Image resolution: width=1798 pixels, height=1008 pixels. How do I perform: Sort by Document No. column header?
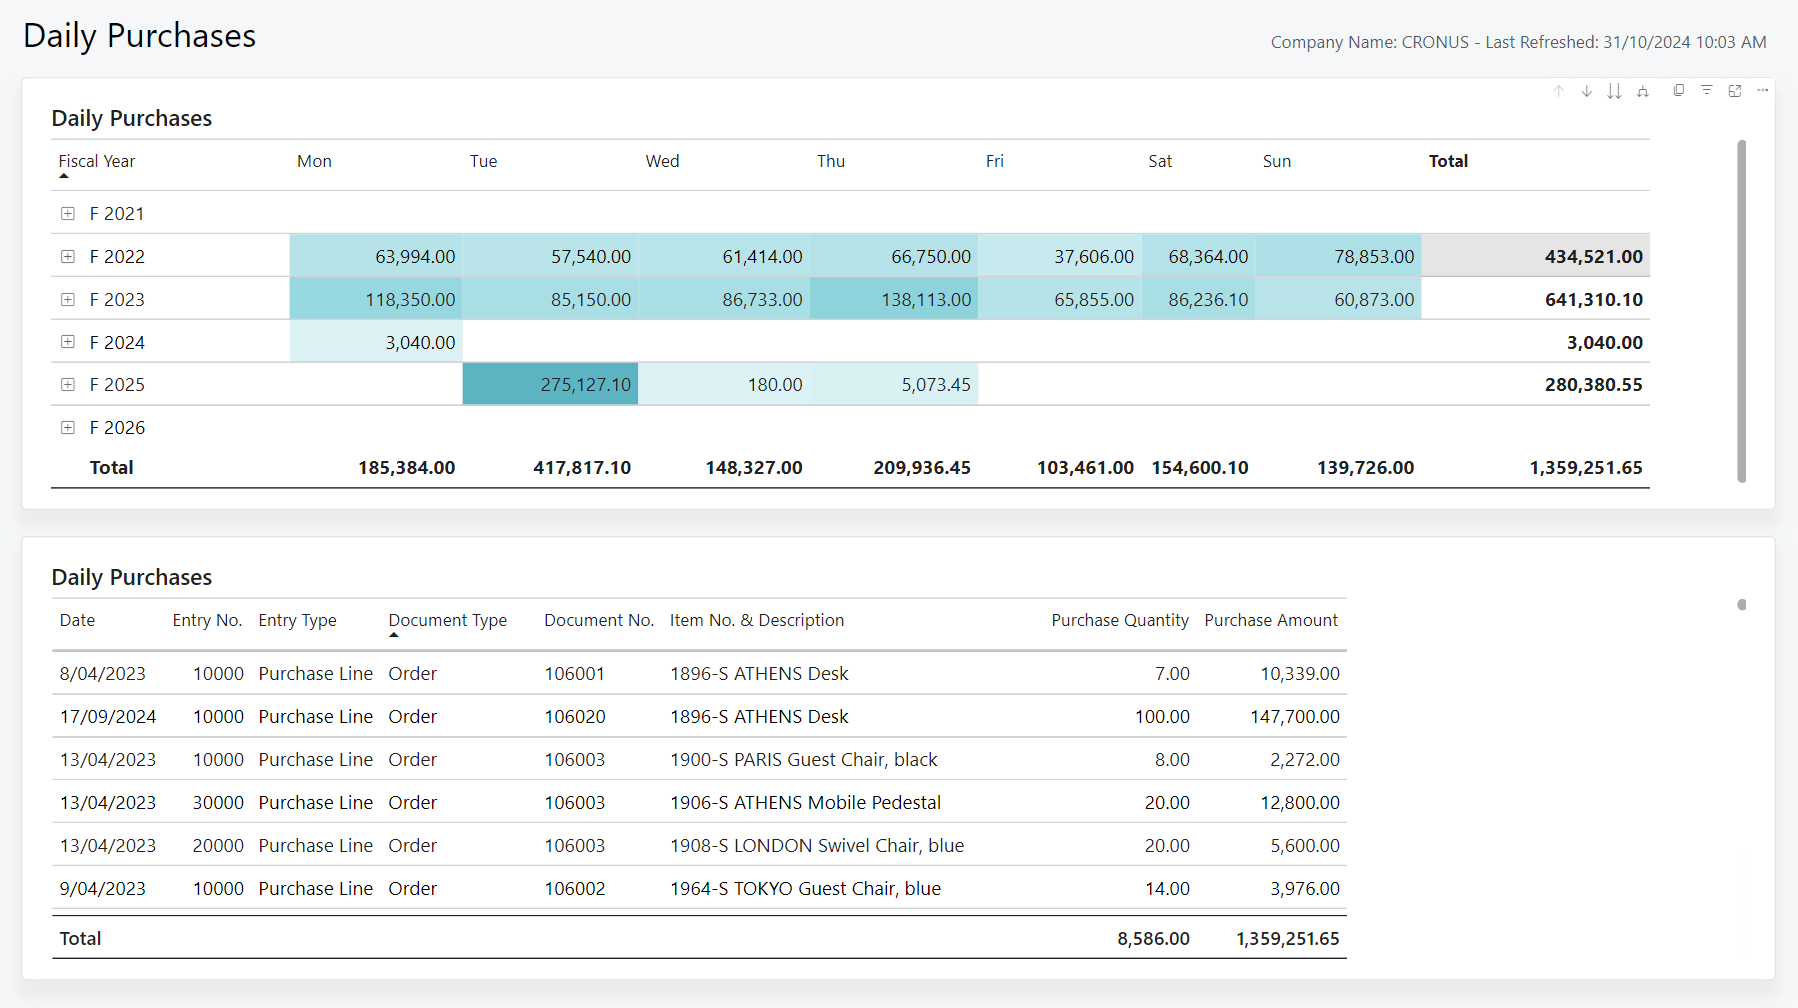click(599, 620)
